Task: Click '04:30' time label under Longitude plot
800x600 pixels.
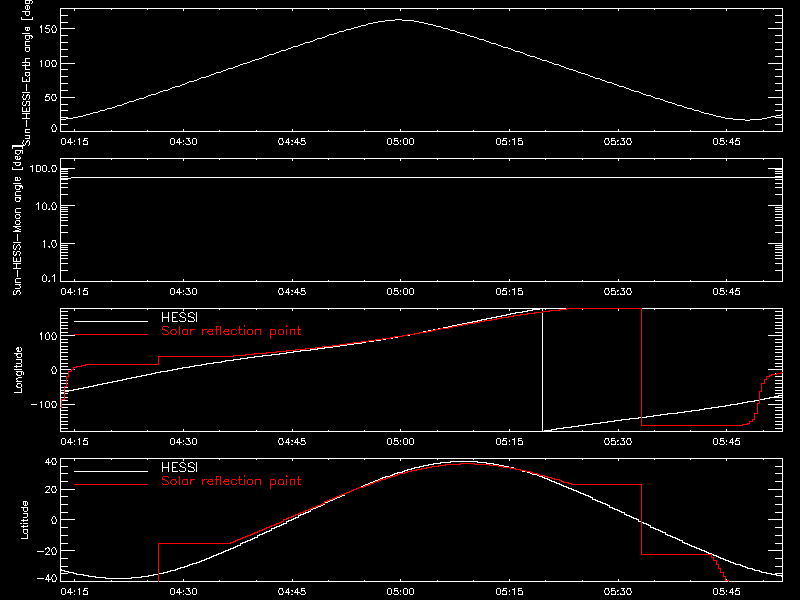Action: (183, 442)
